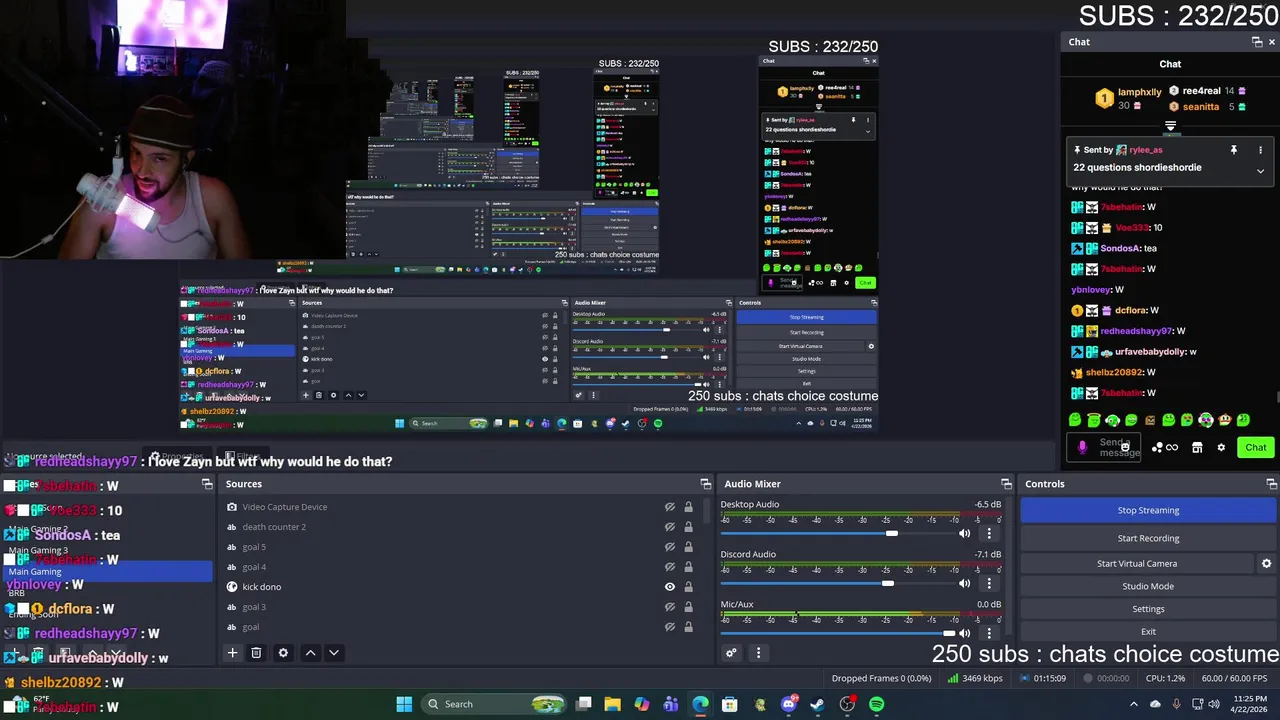
Task: Open the channel points shop icon in chat
Action: (1197, 448)
